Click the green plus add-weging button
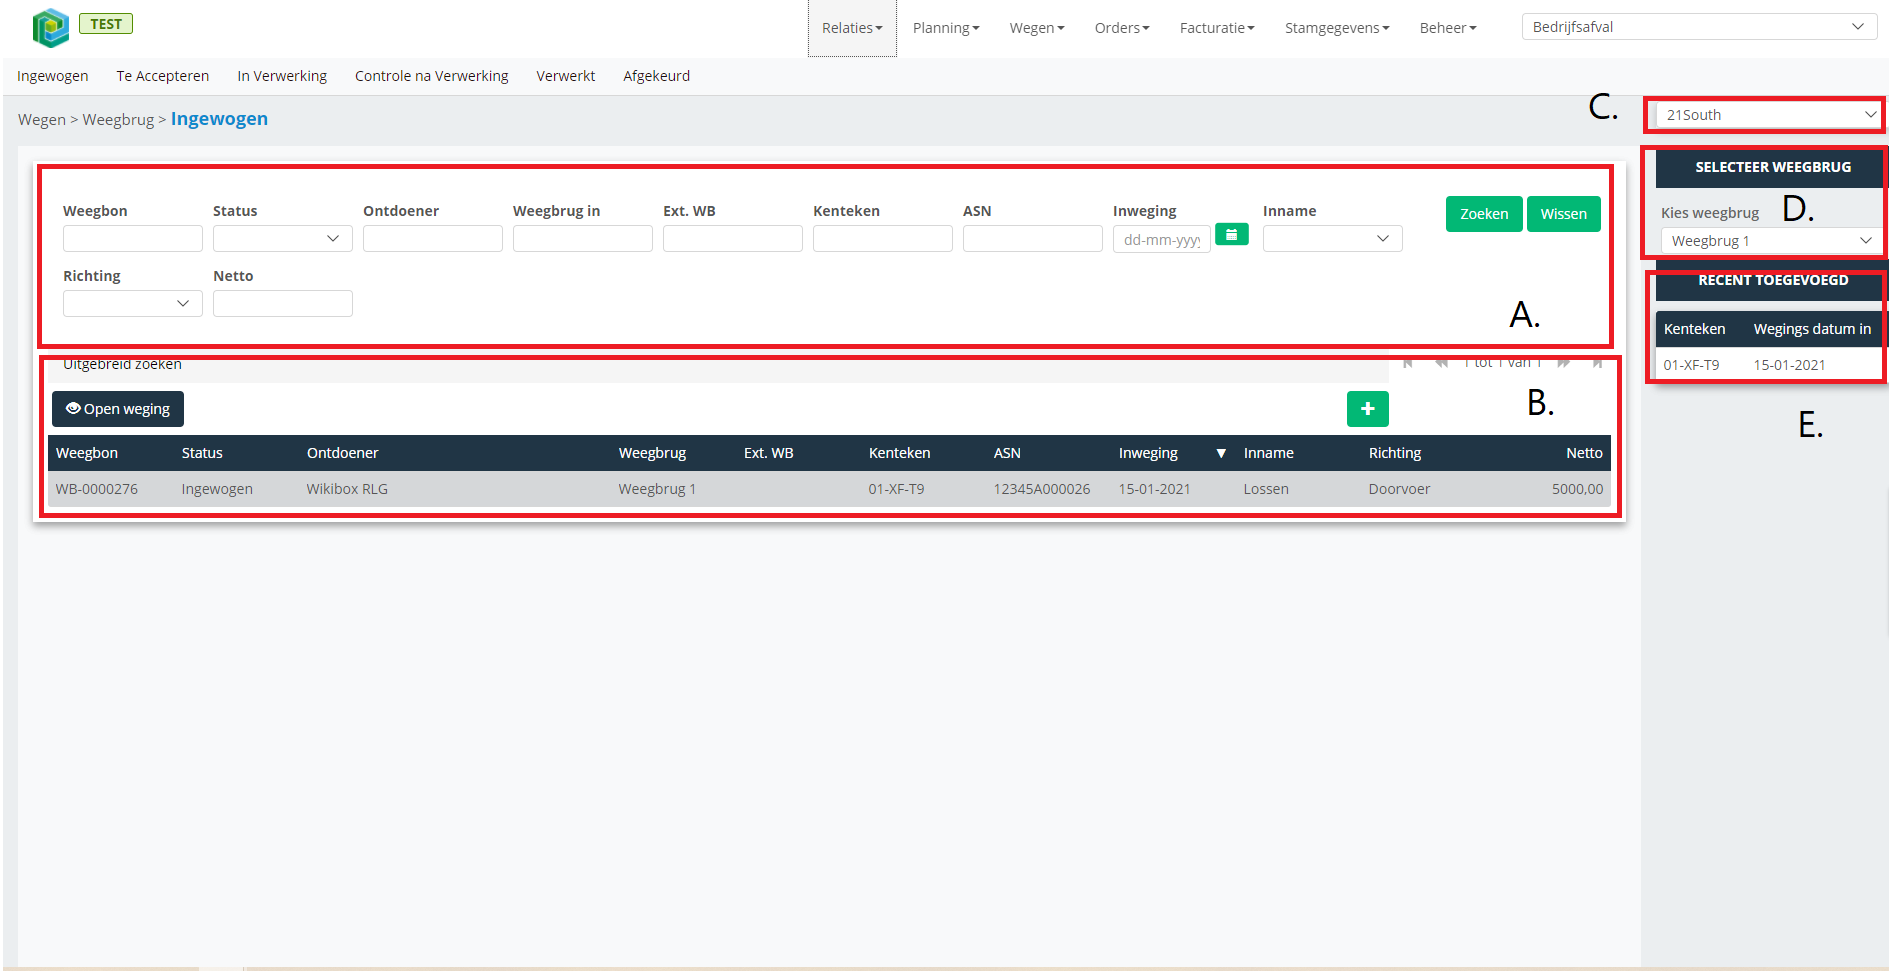Image resolution: width=1889 pixels, height=971 pixels. coord(1367,409)
